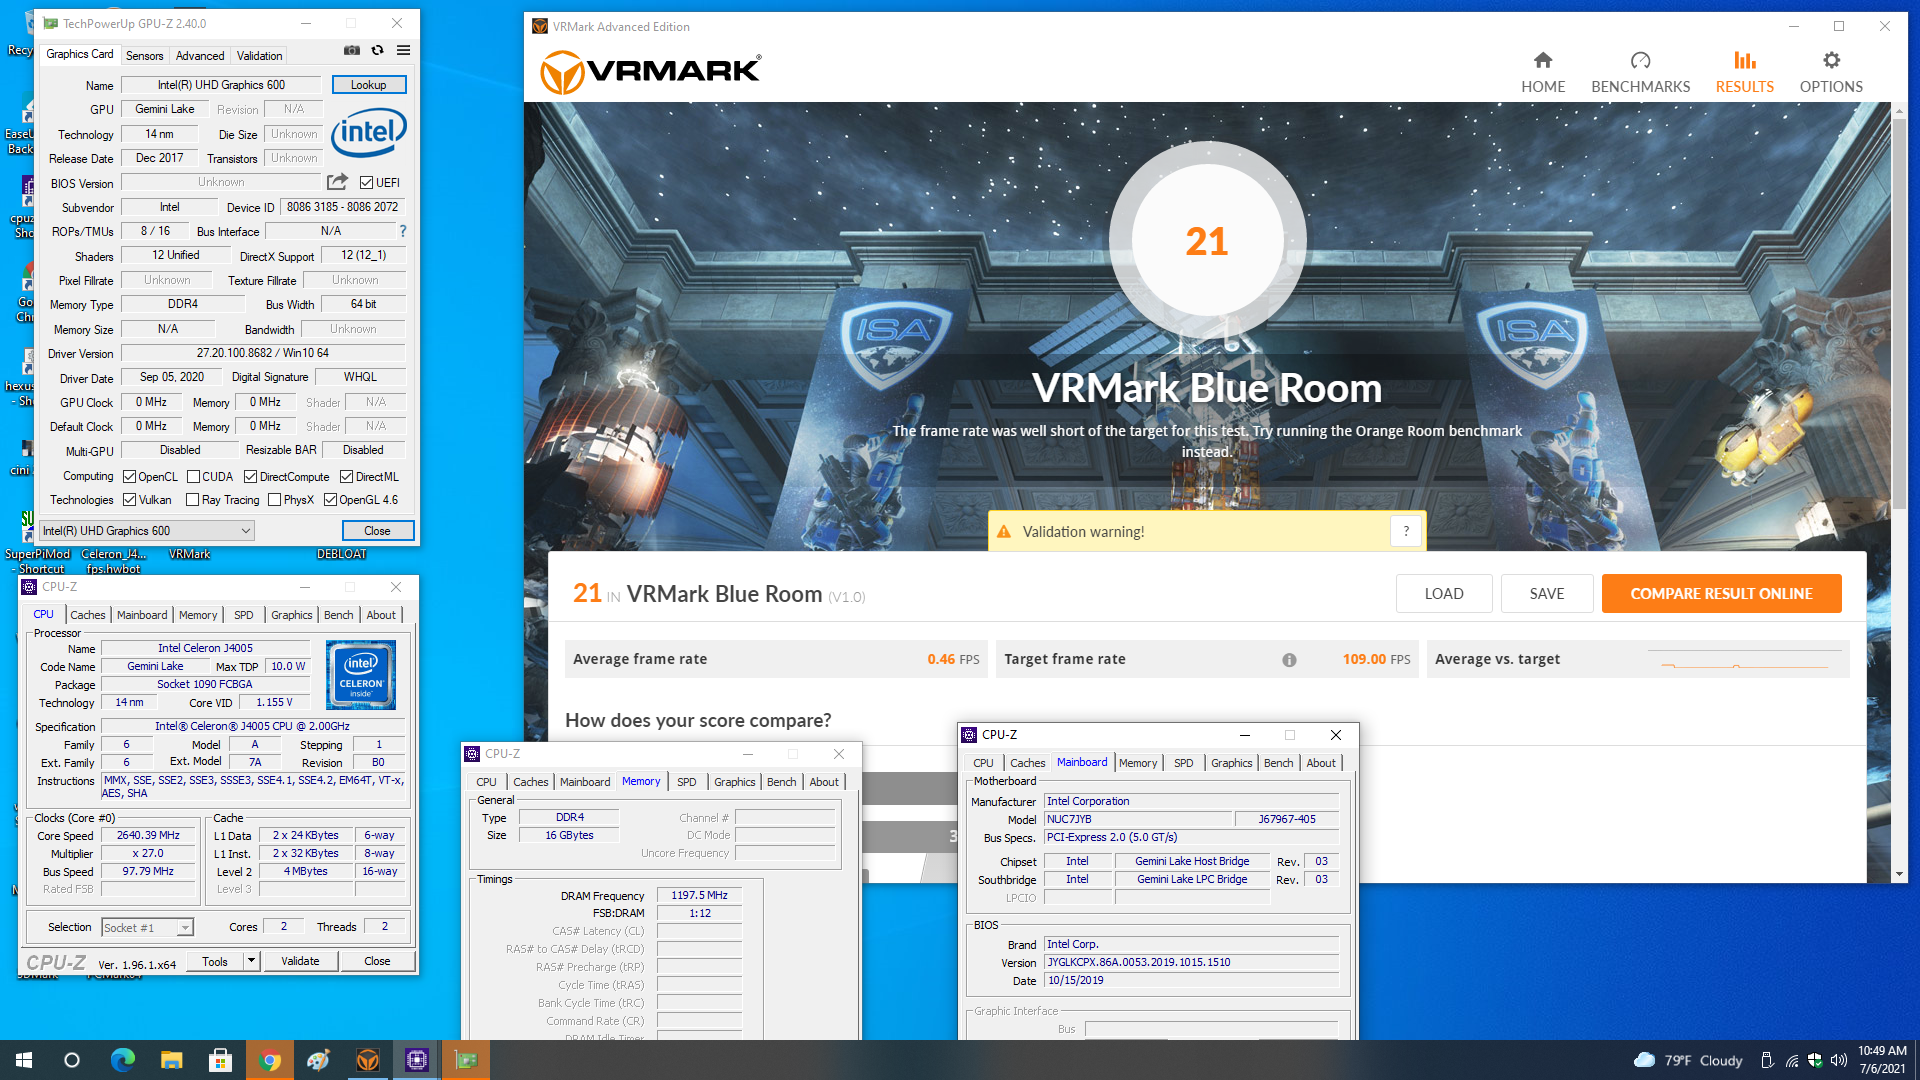
Task: Open the GPU-Z hamburger menu
Action: pos(403,50)
